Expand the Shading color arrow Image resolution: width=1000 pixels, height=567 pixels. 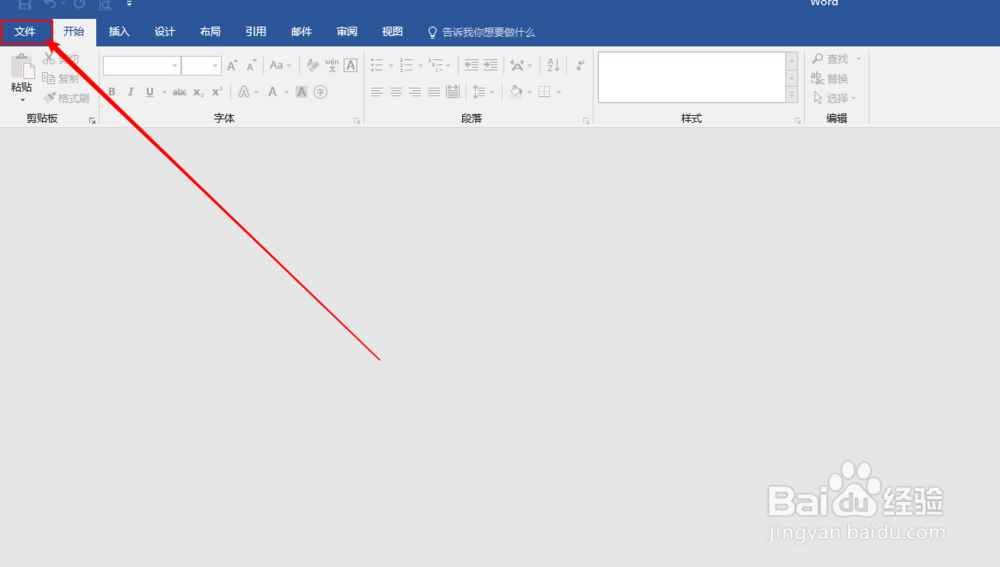(x=529, y=92)
